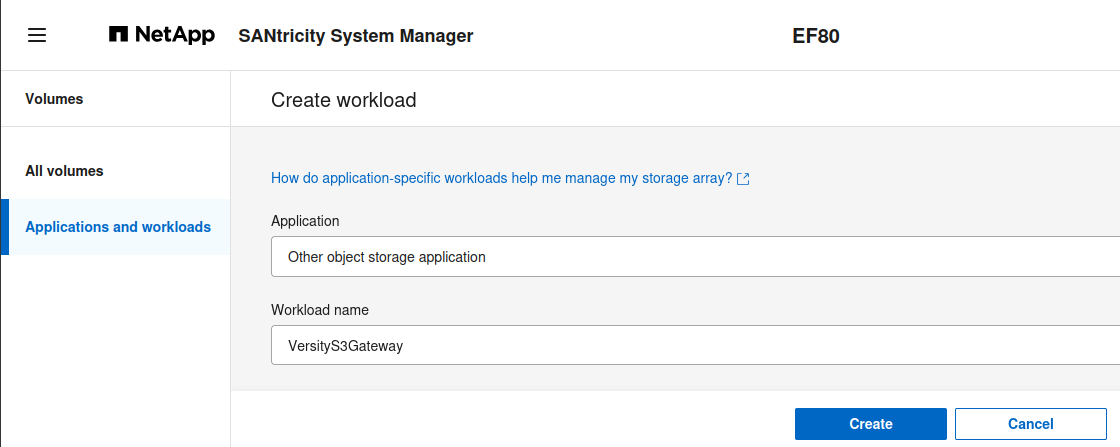Click the Workload name label
This screenshot has width=1120, height=447.
[x=320, y=310]
